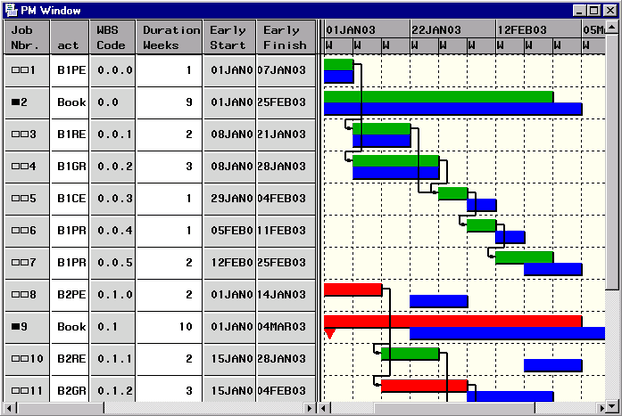
Task: Select the Duration Weeks column header
Action: (169, 37)
